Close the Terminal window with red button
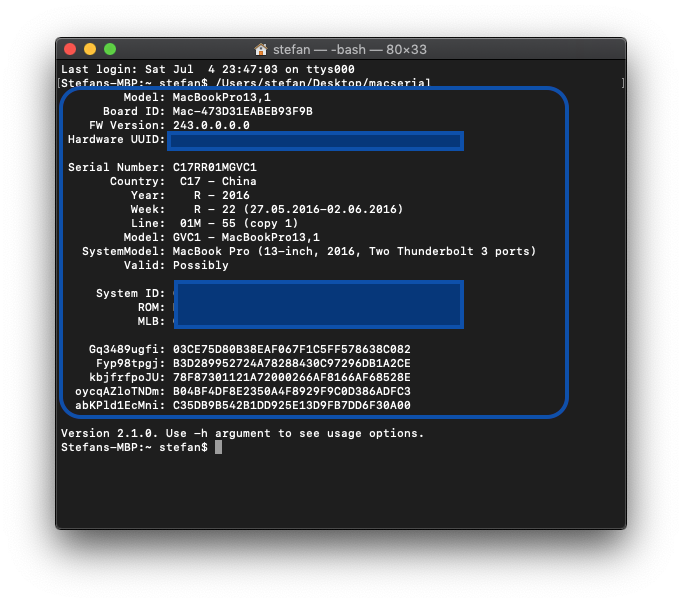The width and height of the screenshot is (682, 603). (x=70, y=49)
